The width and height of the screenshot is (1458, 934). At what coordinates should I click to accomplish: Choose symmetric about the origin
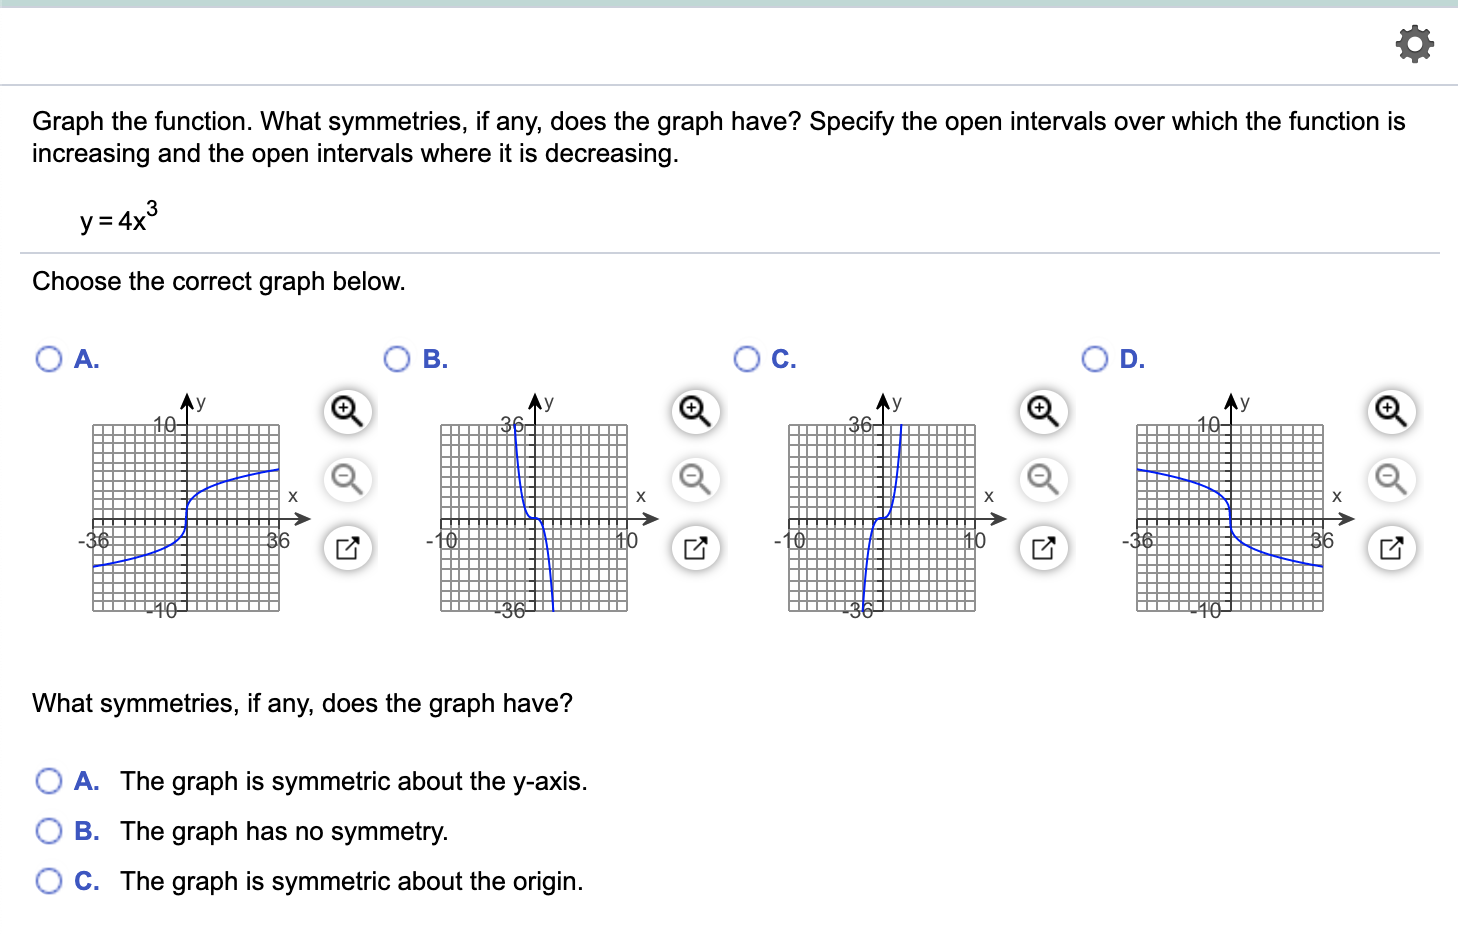click(x=49, y=881)
